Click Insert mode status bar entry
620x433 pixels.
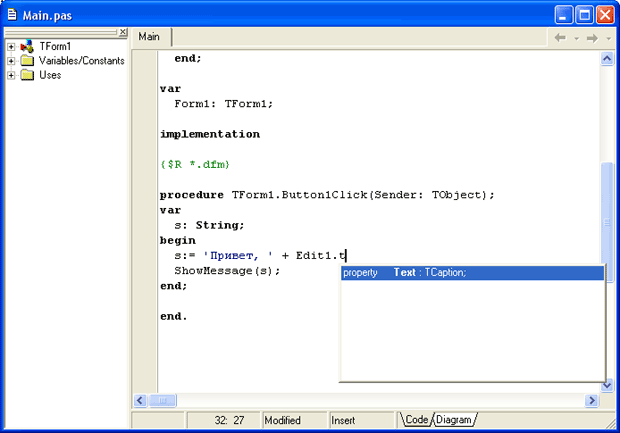tap(362, 420)
